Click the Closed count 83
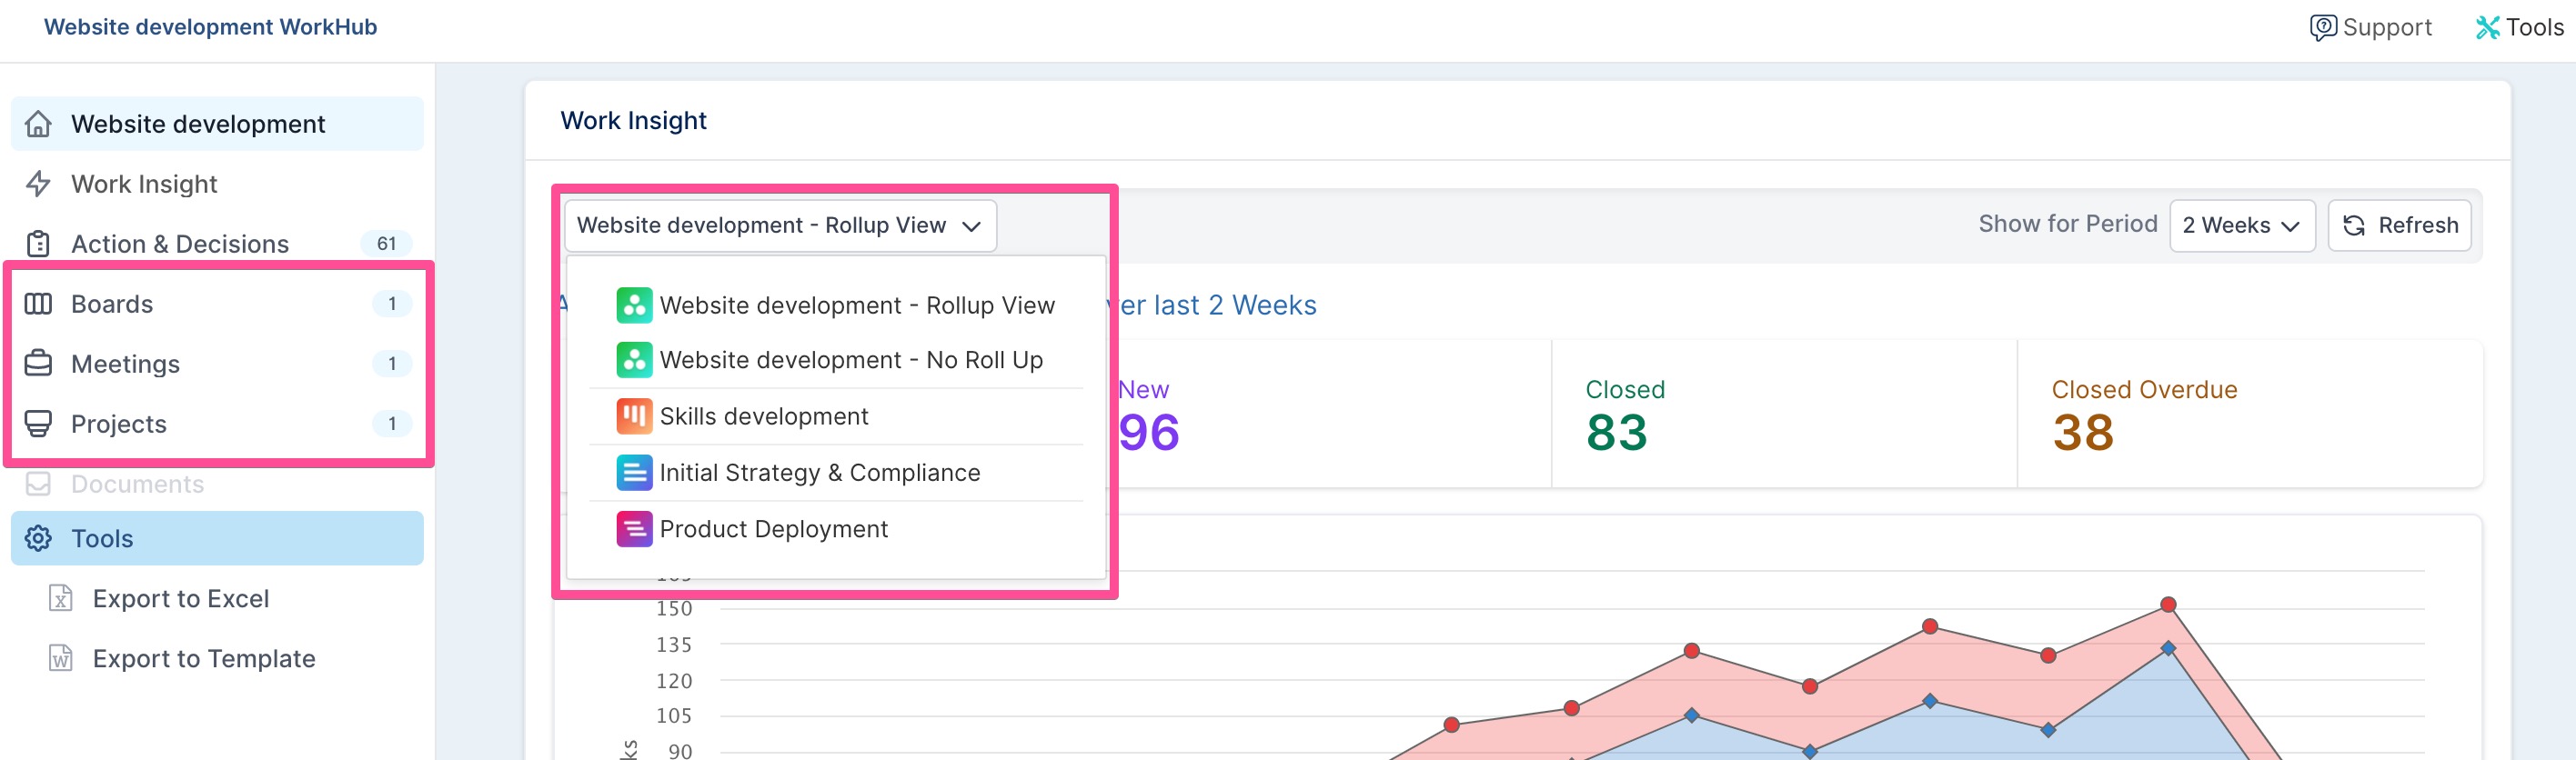Viewport: 2576px width, 760px height. coord(1616,433)
